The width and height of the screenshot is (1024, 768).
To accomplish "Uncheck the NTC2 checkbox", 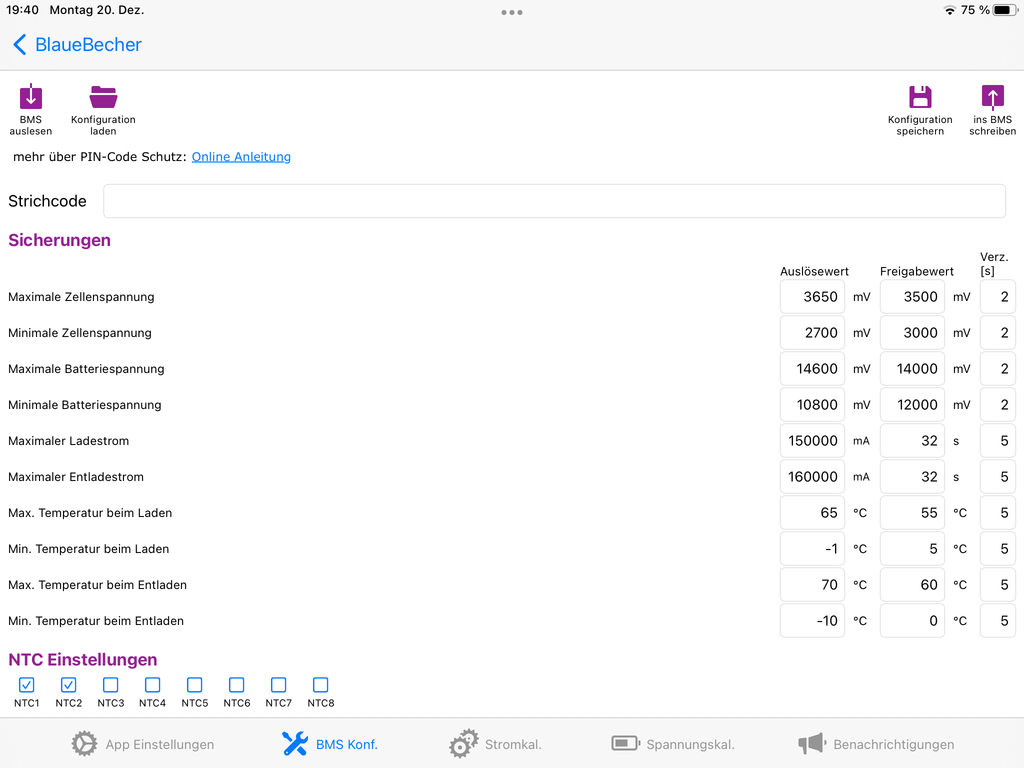I will [x=69, y=684].
